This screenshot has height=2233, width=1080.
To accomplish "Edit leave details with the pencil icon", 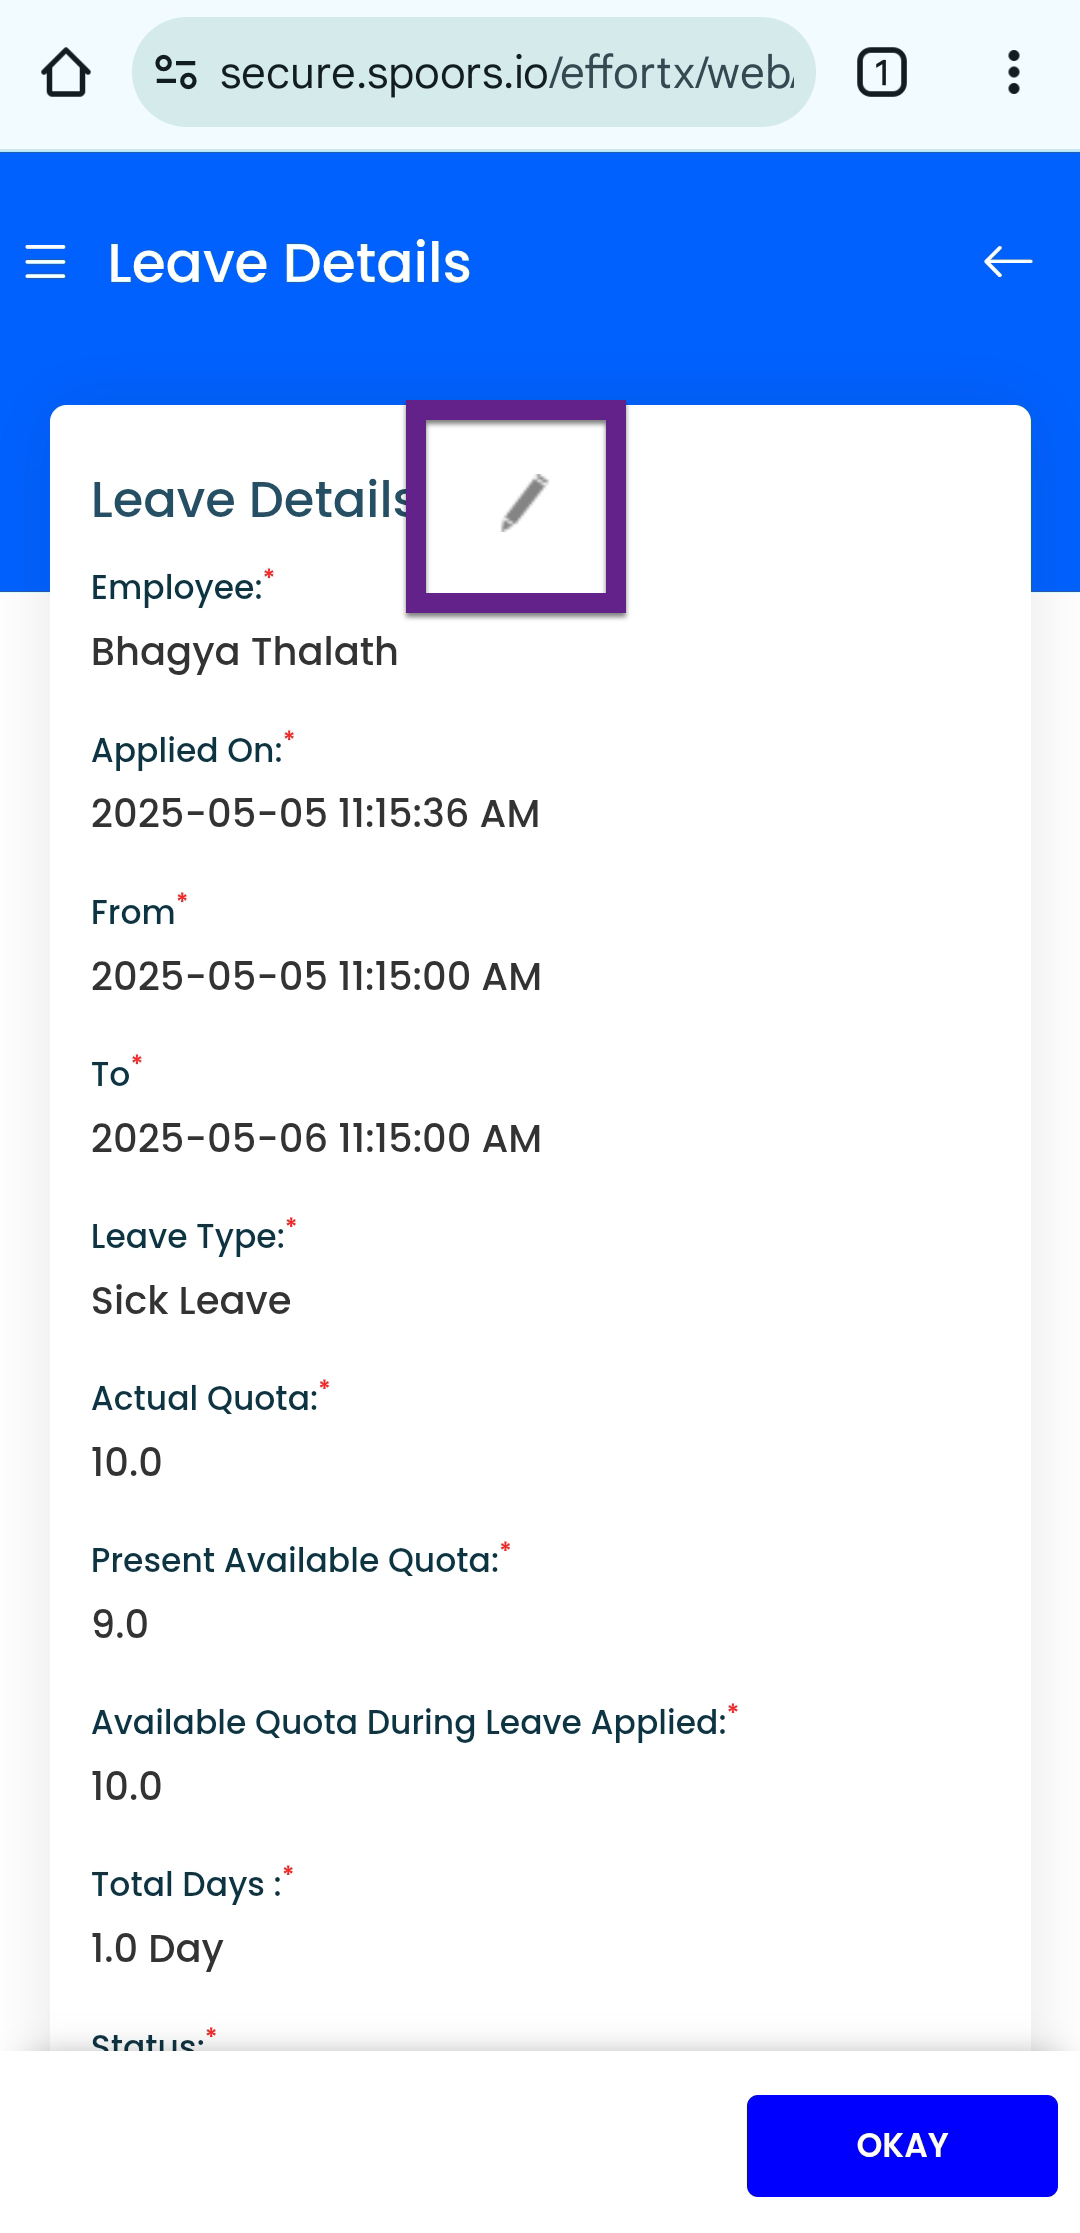I will point(523,503).
